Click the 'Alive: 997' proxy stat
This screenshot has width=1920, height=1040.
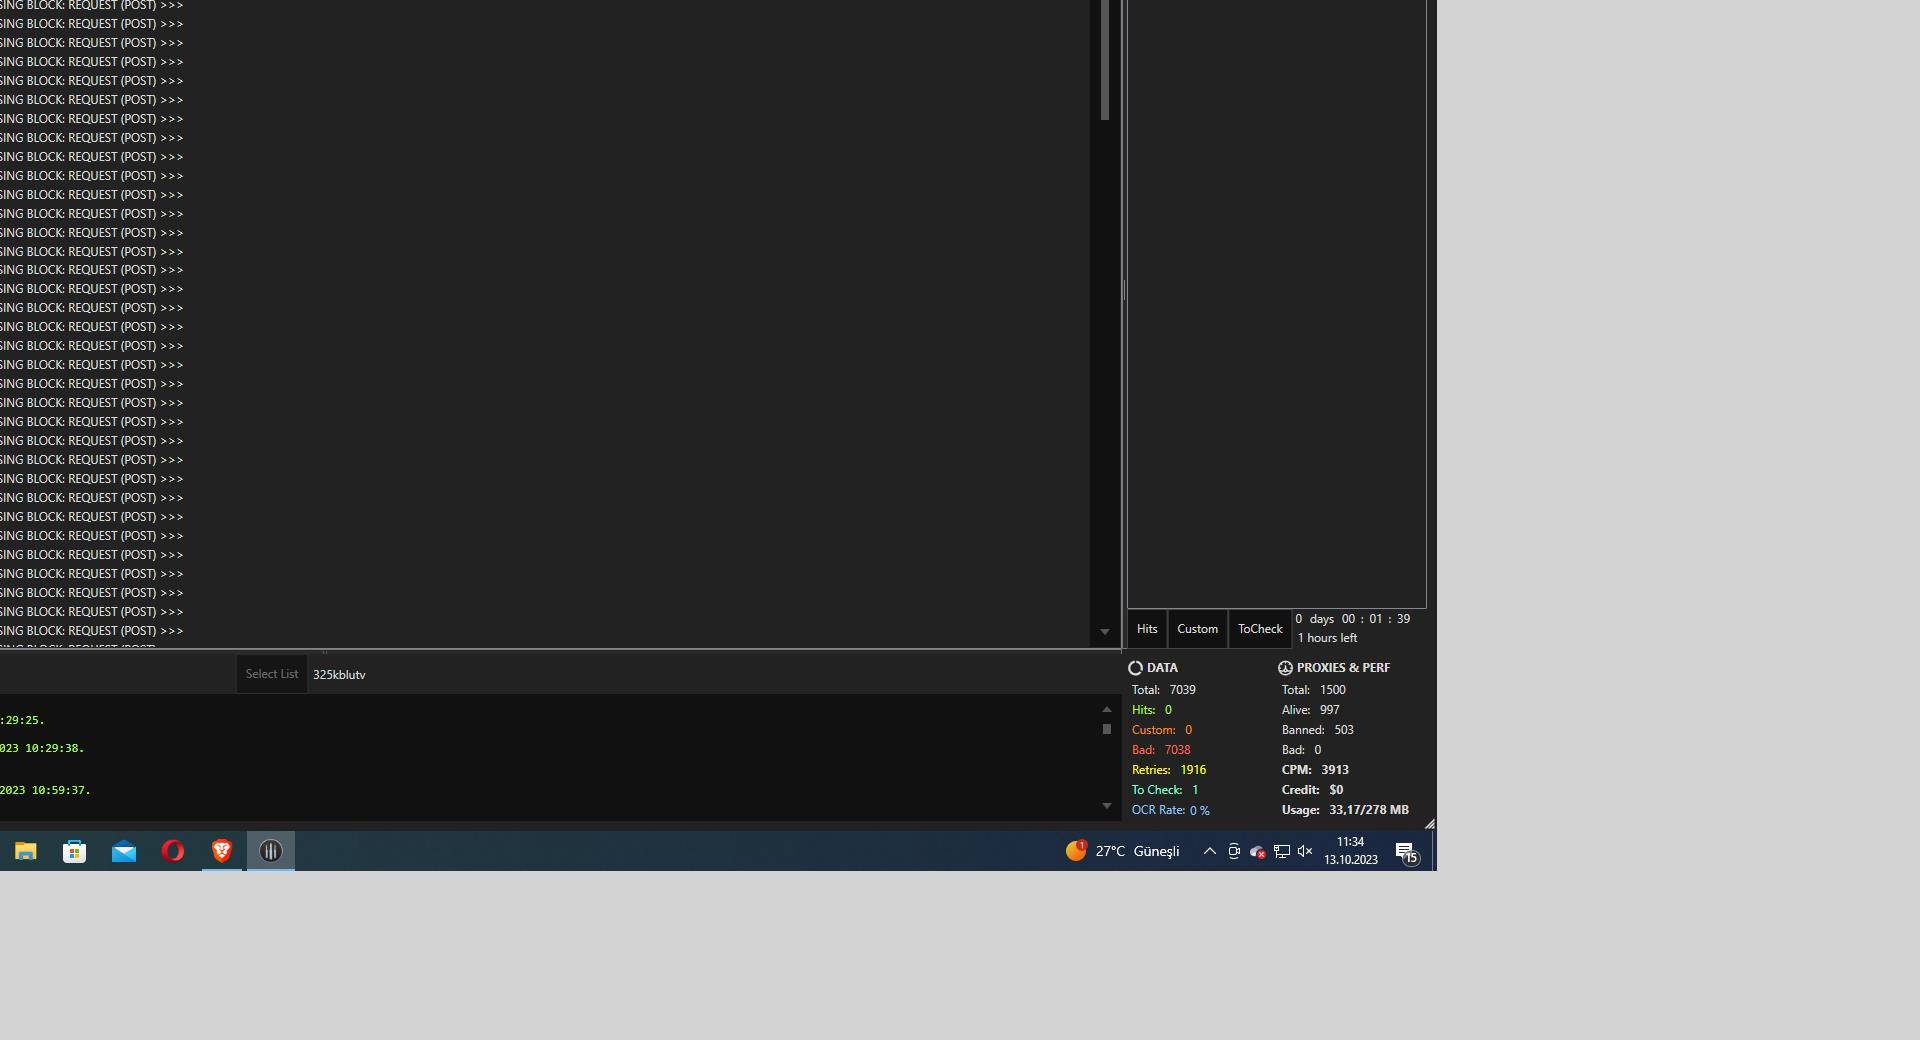[1311, 710]
